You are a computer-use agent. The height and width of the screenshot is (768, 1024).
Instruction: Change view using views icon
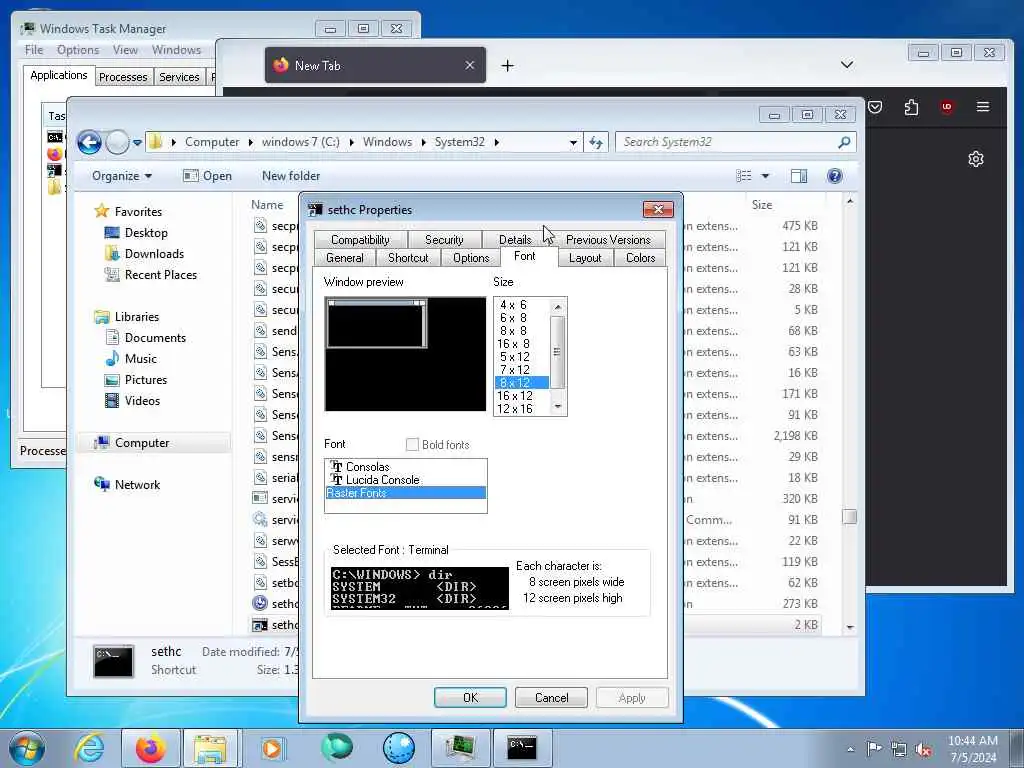[x=743, y=176]
